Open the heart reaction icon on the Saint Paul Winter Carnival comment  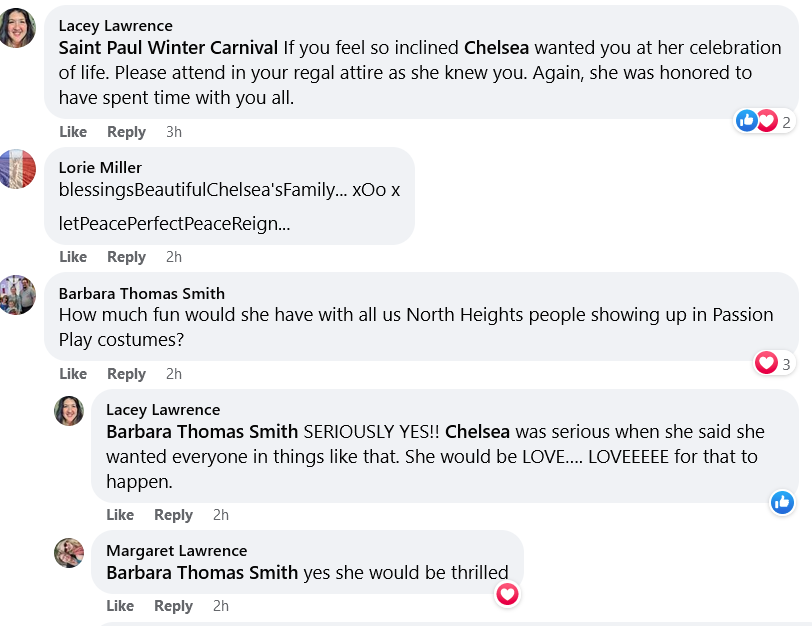(x=767, y=121)
